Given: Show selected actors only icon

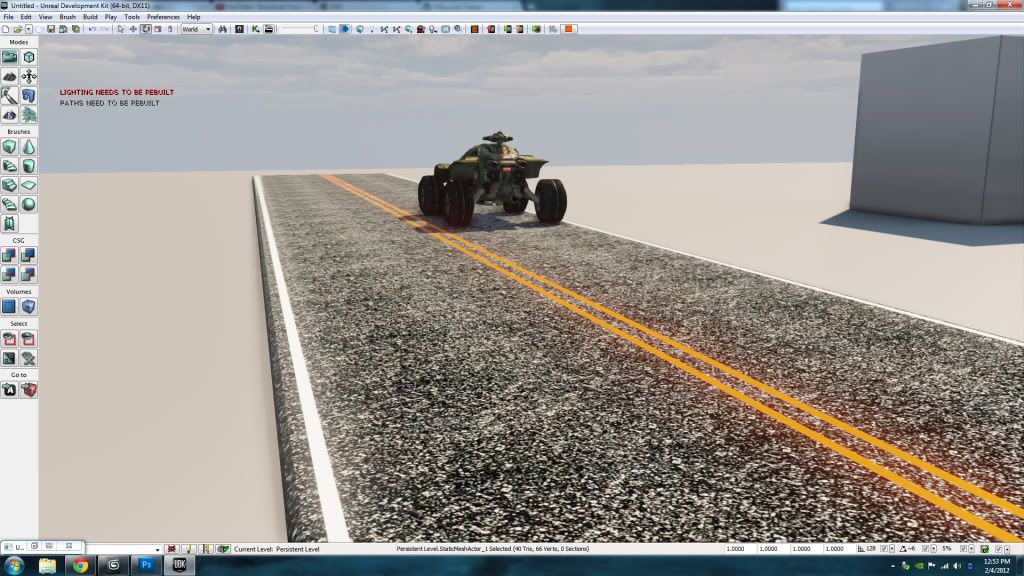Looking at the screenshot, I should [x=9, y=339].
